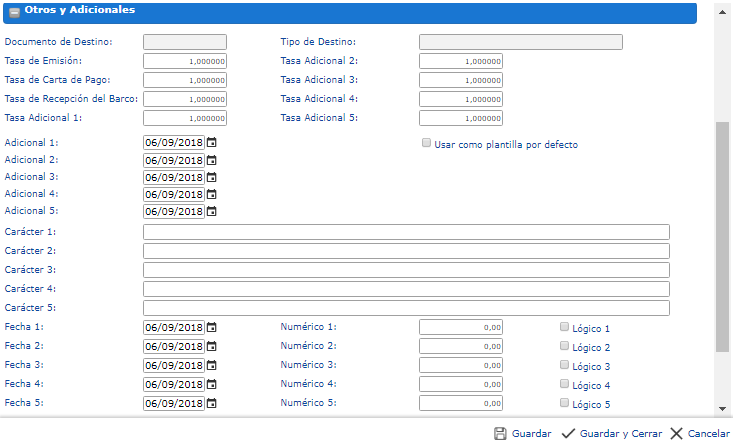Focus the Tipo de Destino field
733x446 pixels.
(521, 42)
